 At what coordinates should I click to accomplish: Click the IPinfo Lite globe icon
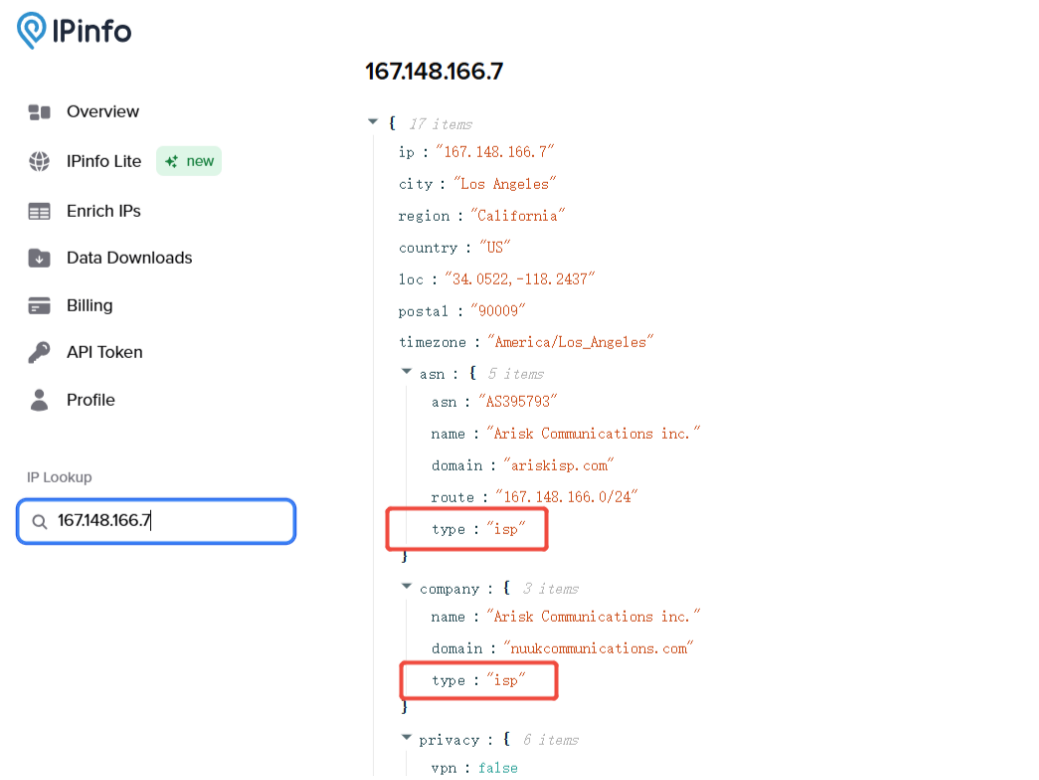point(38,161)
